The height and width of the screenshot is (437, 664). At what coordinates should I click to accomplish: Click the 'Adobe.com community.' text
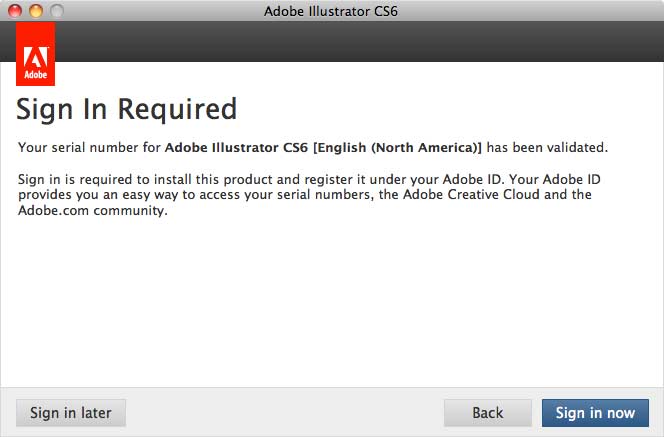(x=93, y=210)
